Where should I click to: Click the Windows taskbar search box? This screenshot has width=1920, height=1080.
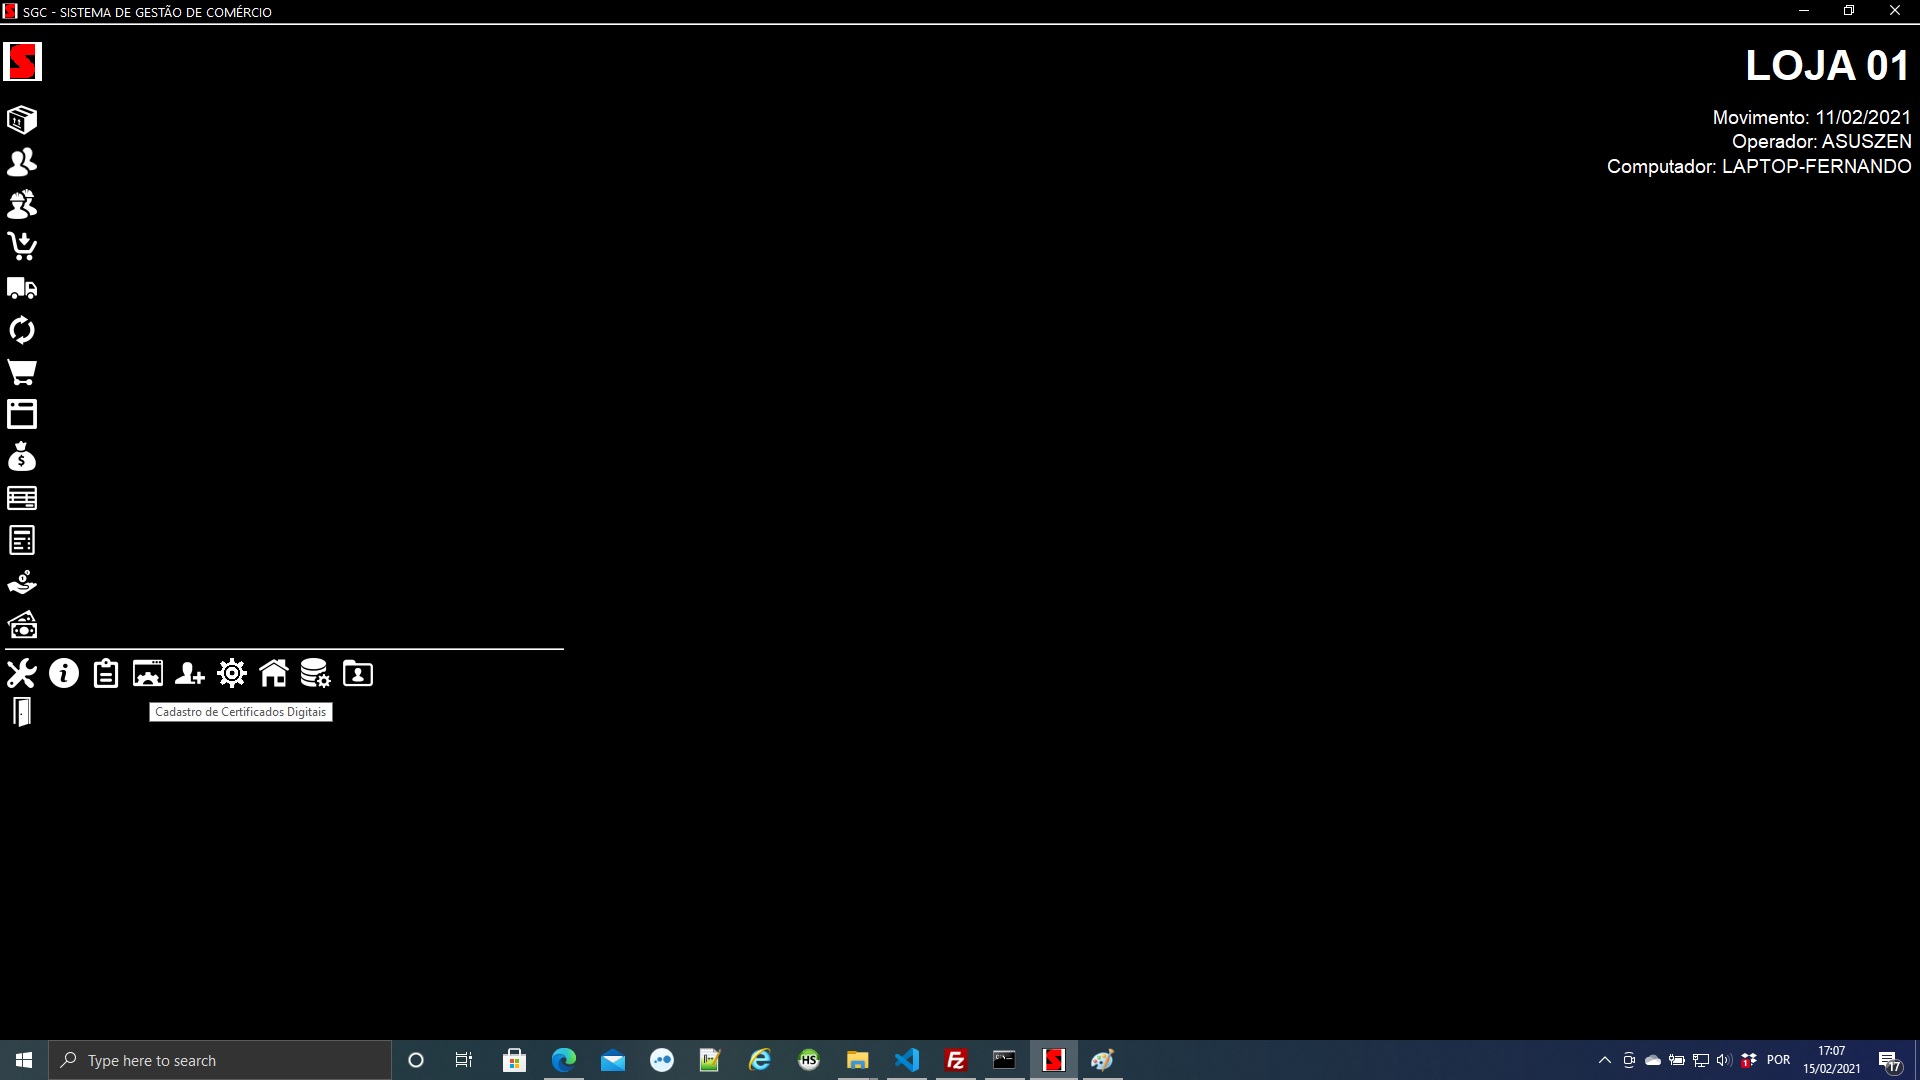pyautogui.click(x=220, y=1060)
